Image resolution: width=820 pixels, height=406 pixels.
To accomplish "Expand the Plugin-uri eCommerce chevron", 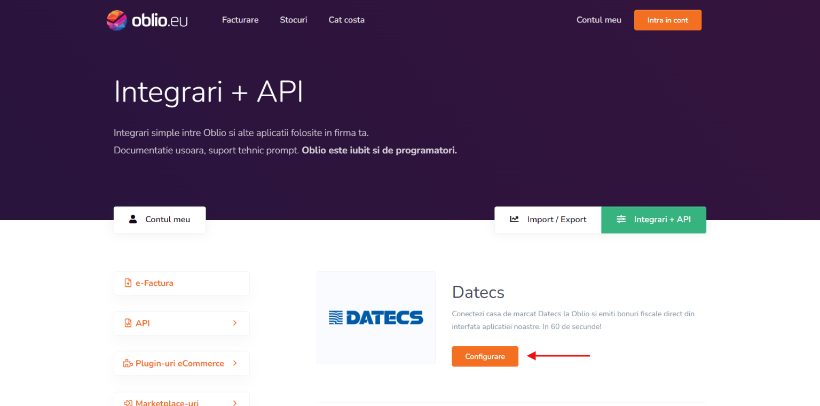I will 235,364.
